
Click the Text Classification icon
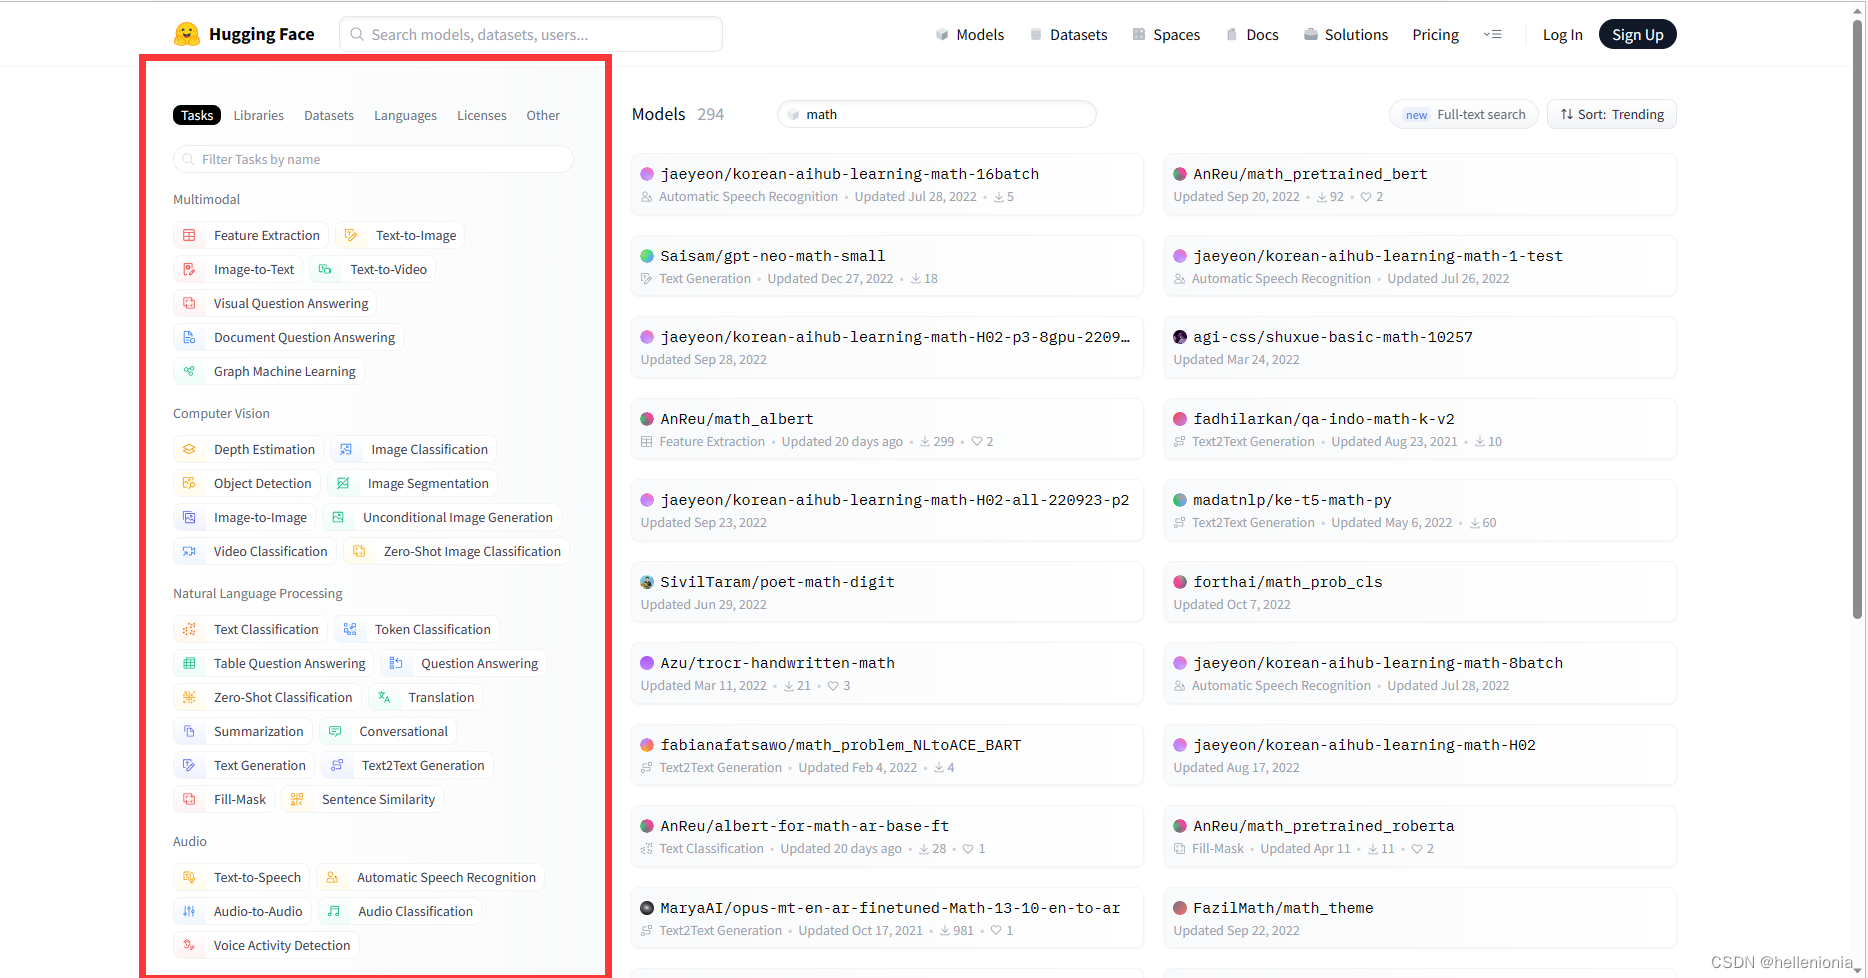click(x=189, y=630)
